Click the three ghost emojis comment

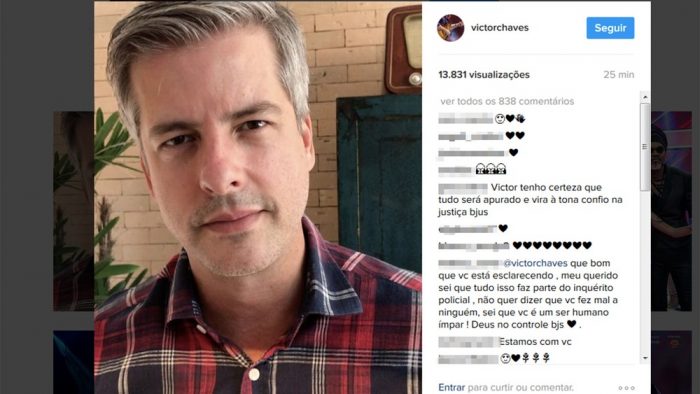(x=491, y=169)
